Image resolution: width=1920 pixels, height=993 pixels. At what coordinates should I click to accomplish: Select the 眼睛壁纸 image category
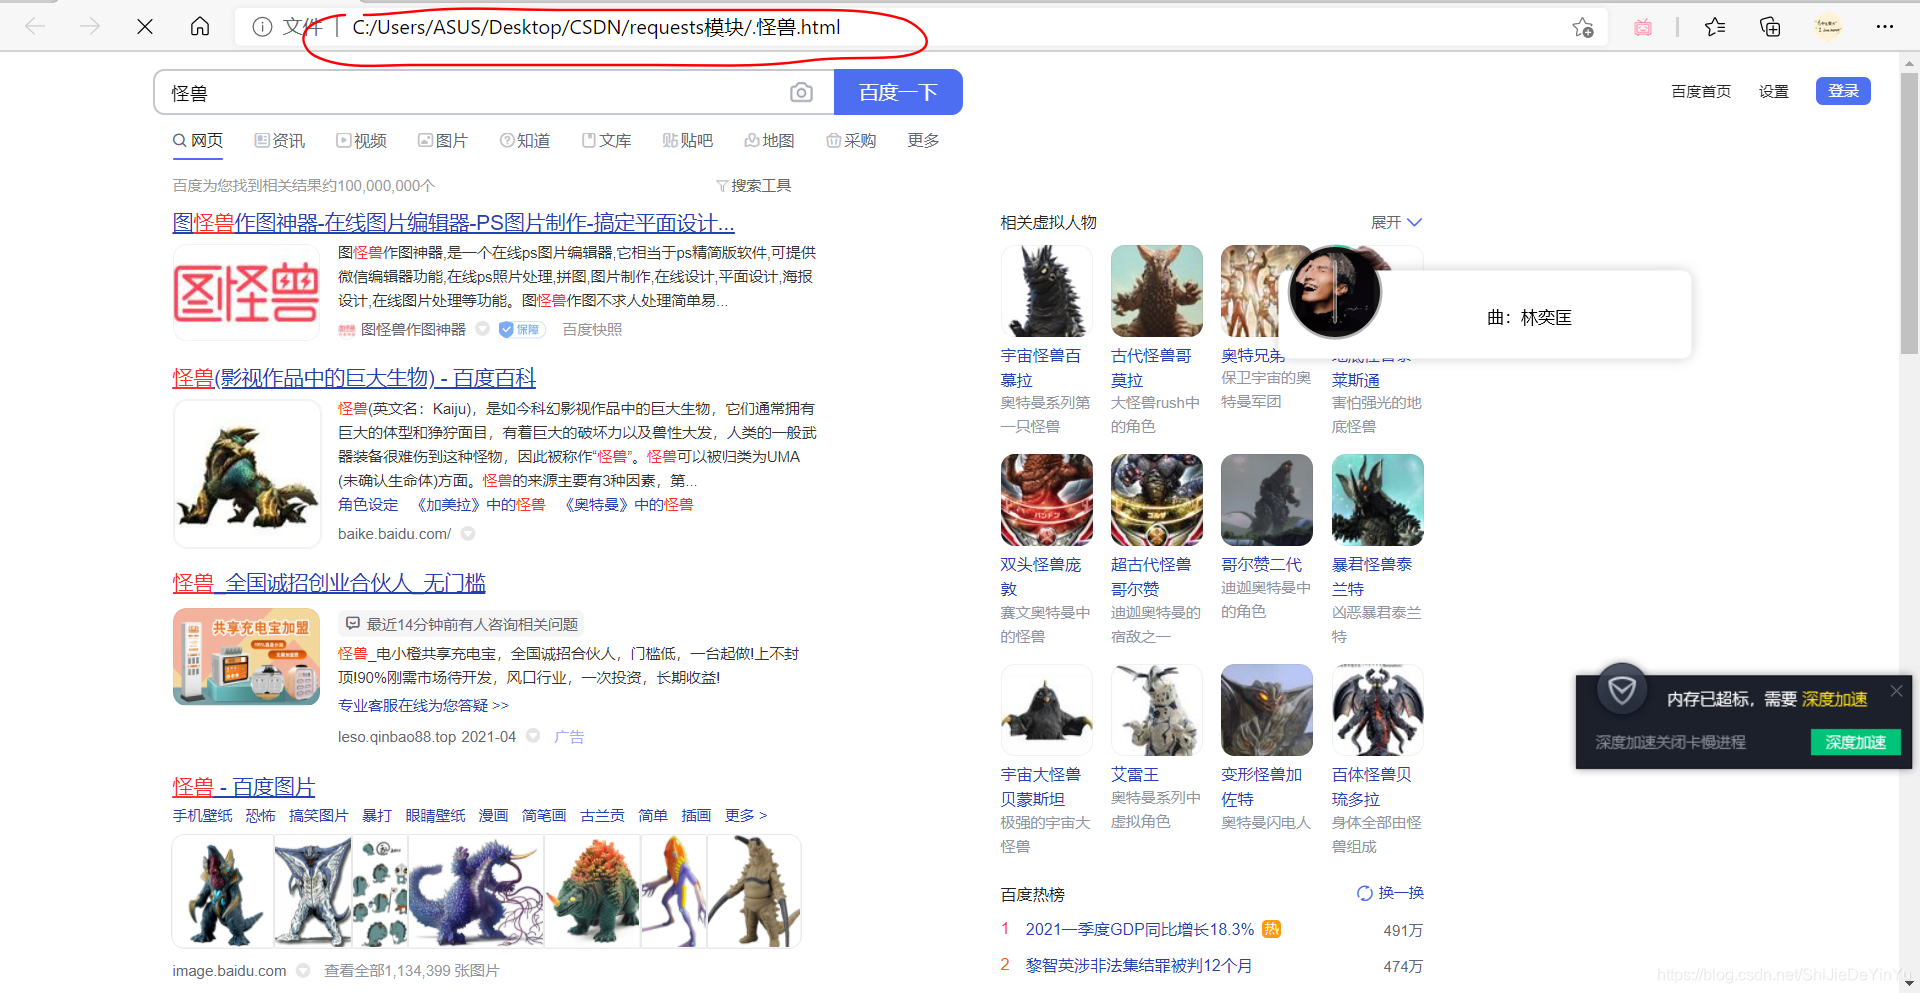pyautogui.click(x=435, y=815)
